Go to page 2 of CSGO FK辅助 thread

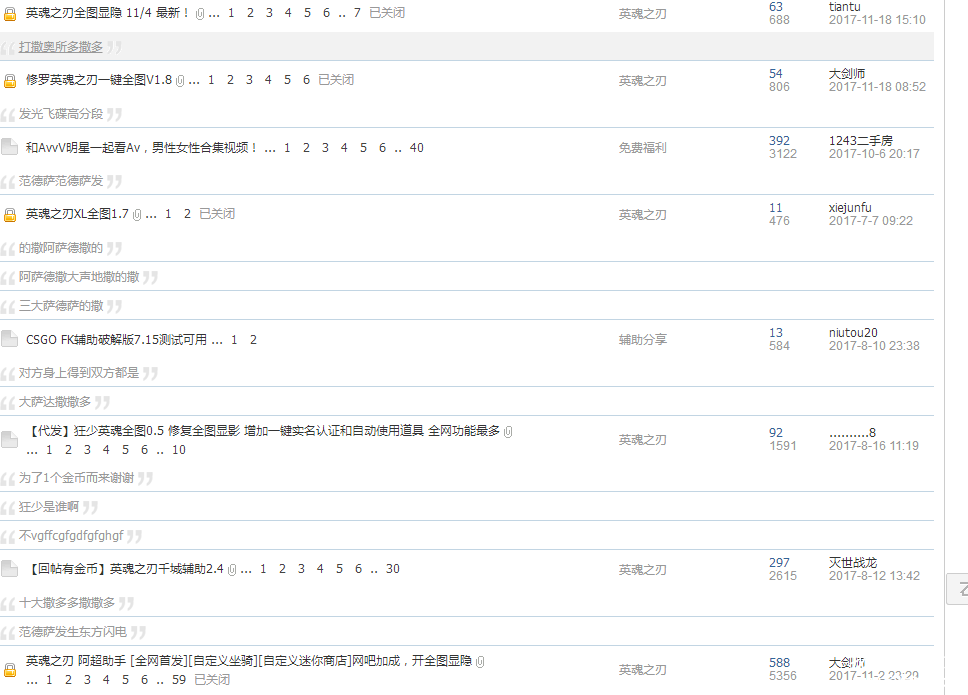pos(253,339)
